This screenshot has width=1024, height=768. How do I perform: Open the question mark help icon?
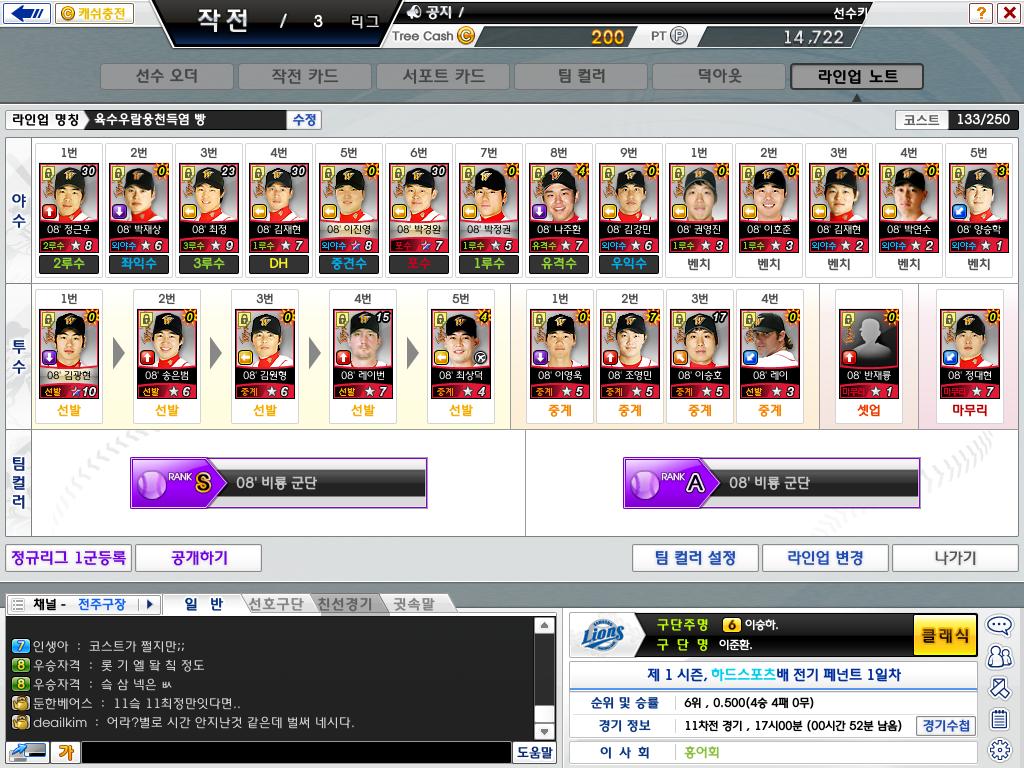click(980, 12)
